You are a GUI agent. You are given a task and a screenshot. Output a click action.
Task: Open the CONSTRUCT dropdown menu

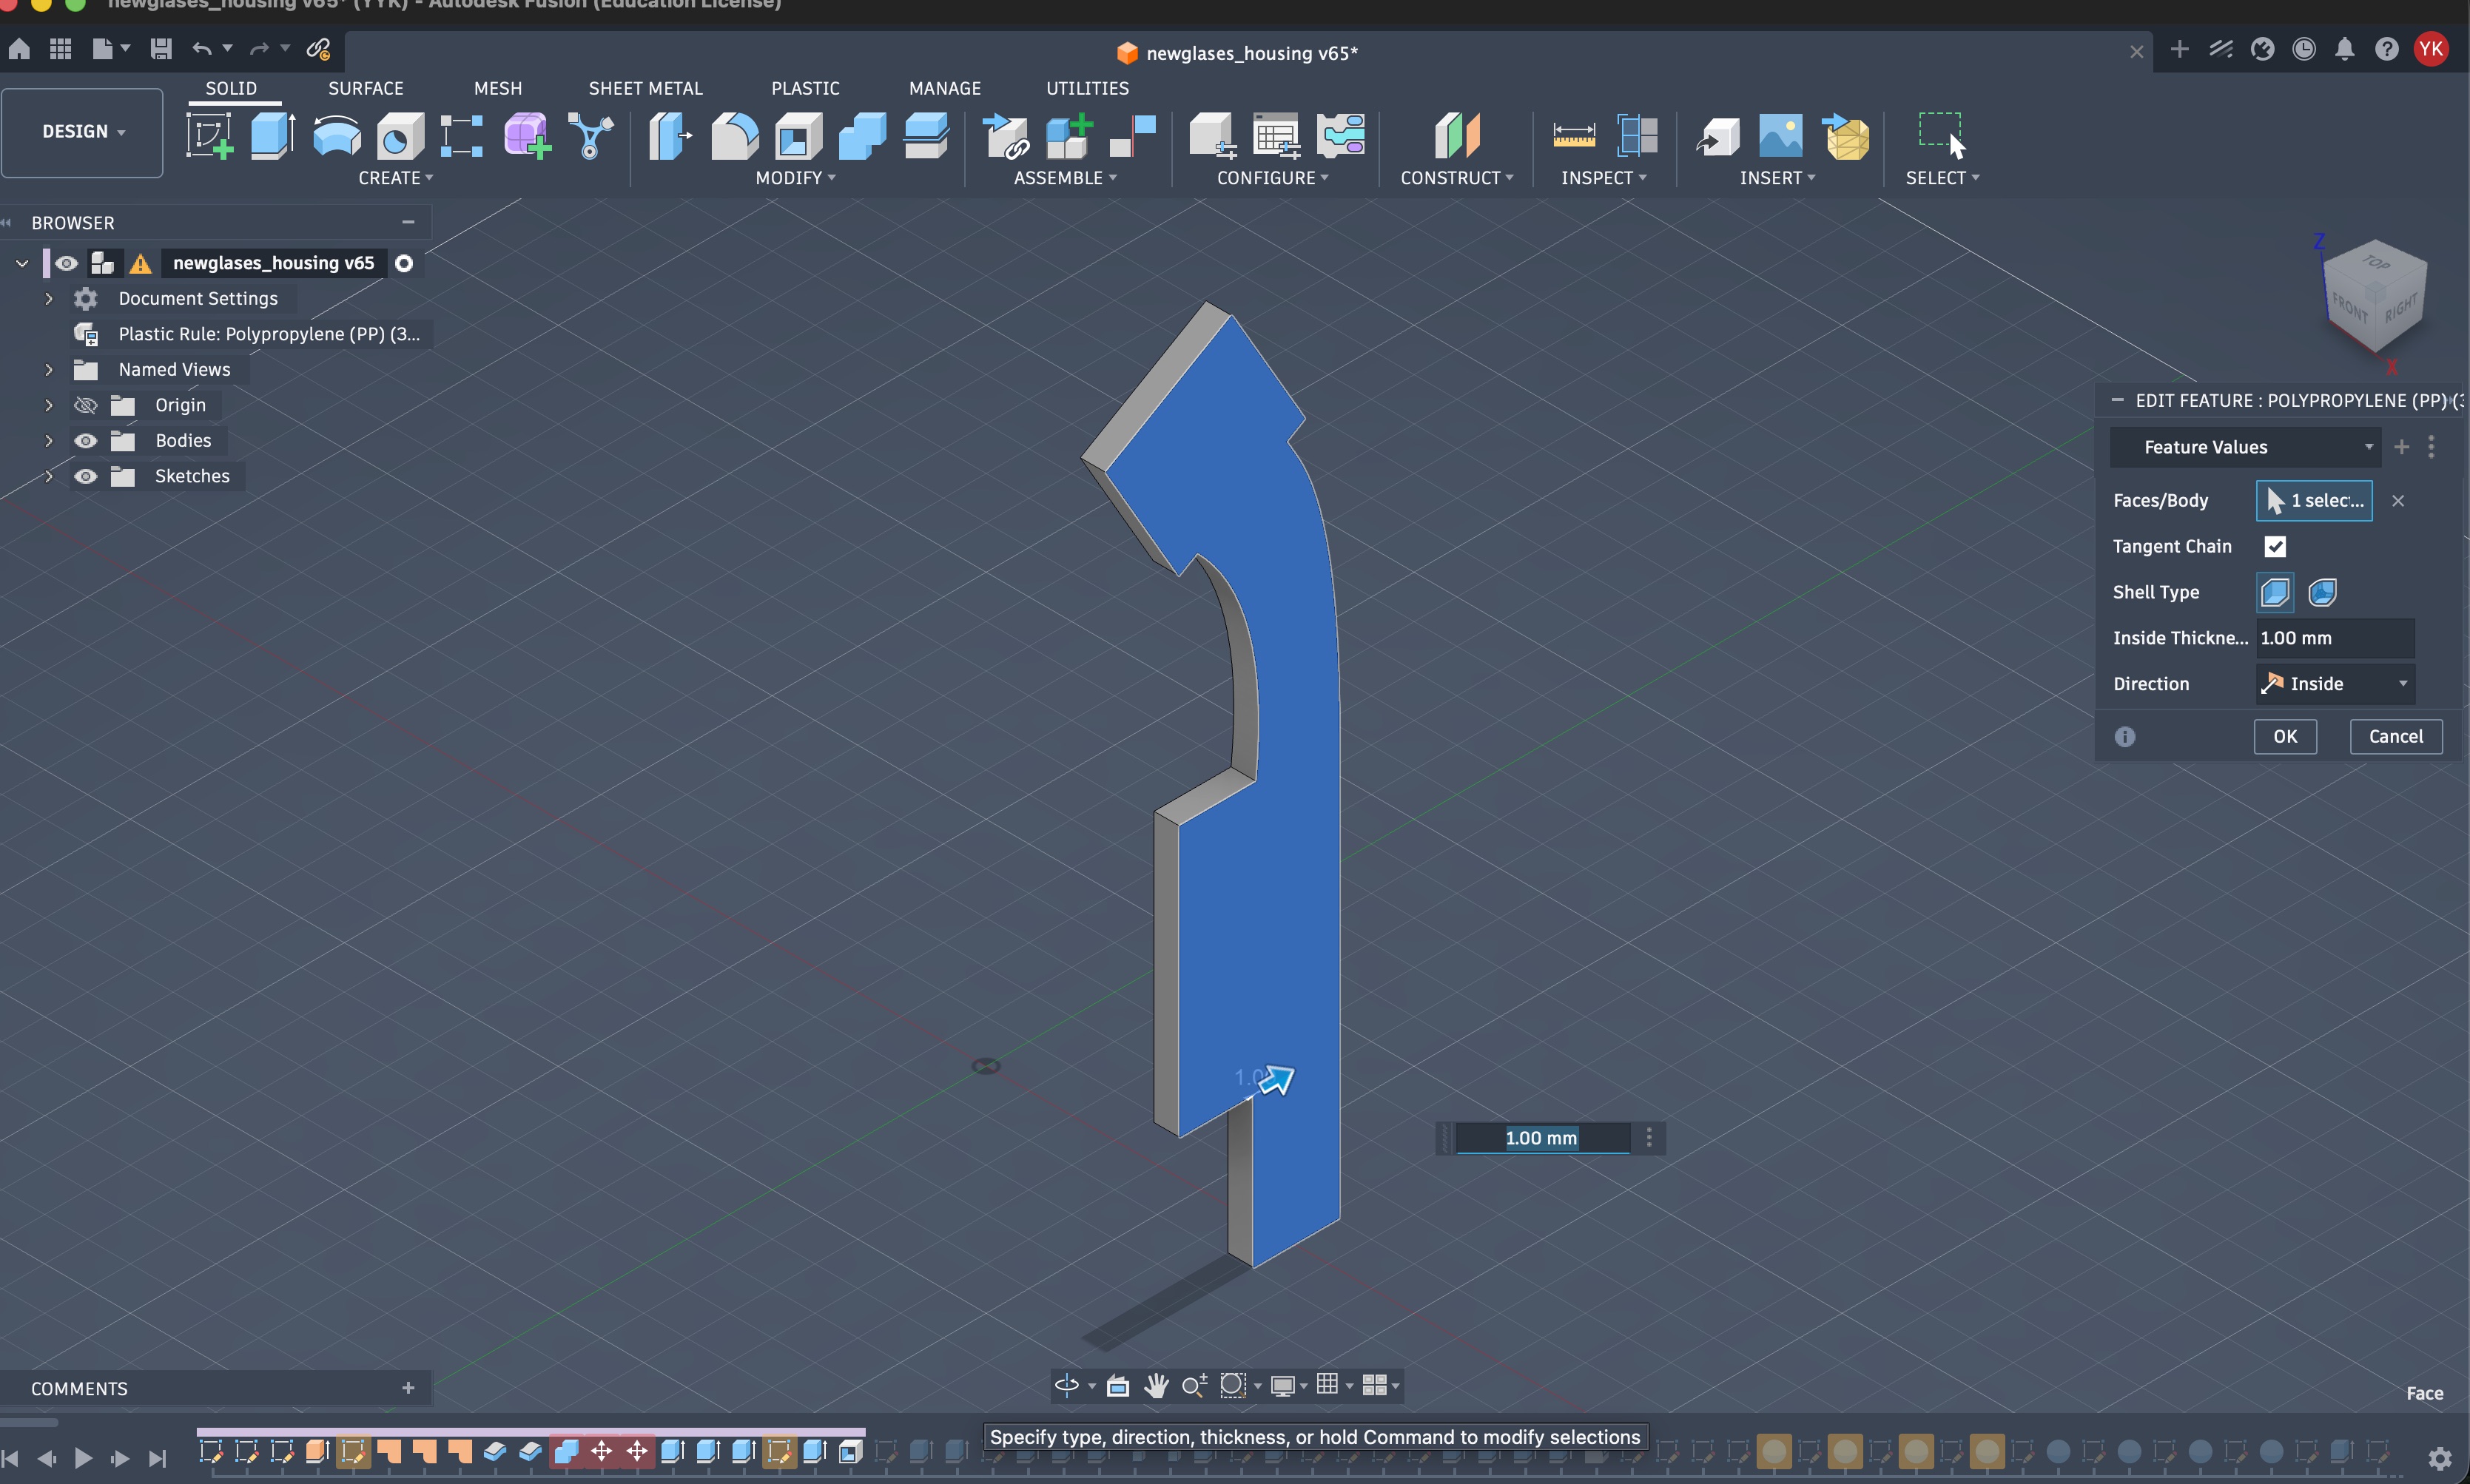tap(1456, 178)
